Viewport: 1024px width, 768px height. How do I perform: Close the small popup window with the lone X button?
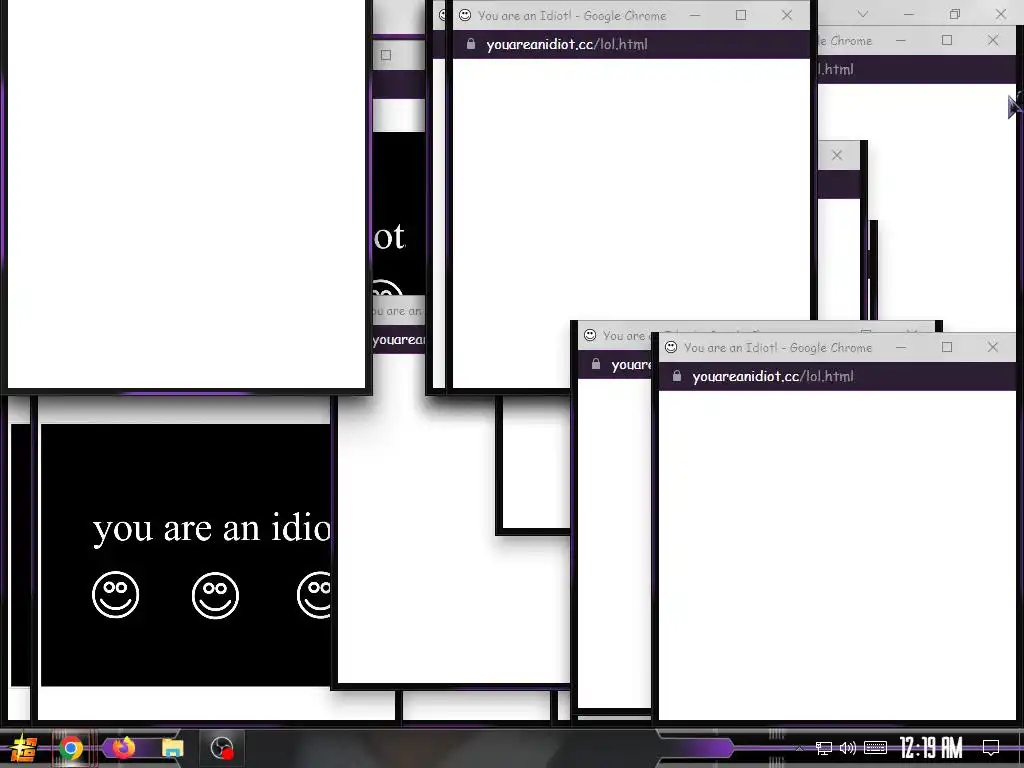pyautogui.click(x=837, y=155)
